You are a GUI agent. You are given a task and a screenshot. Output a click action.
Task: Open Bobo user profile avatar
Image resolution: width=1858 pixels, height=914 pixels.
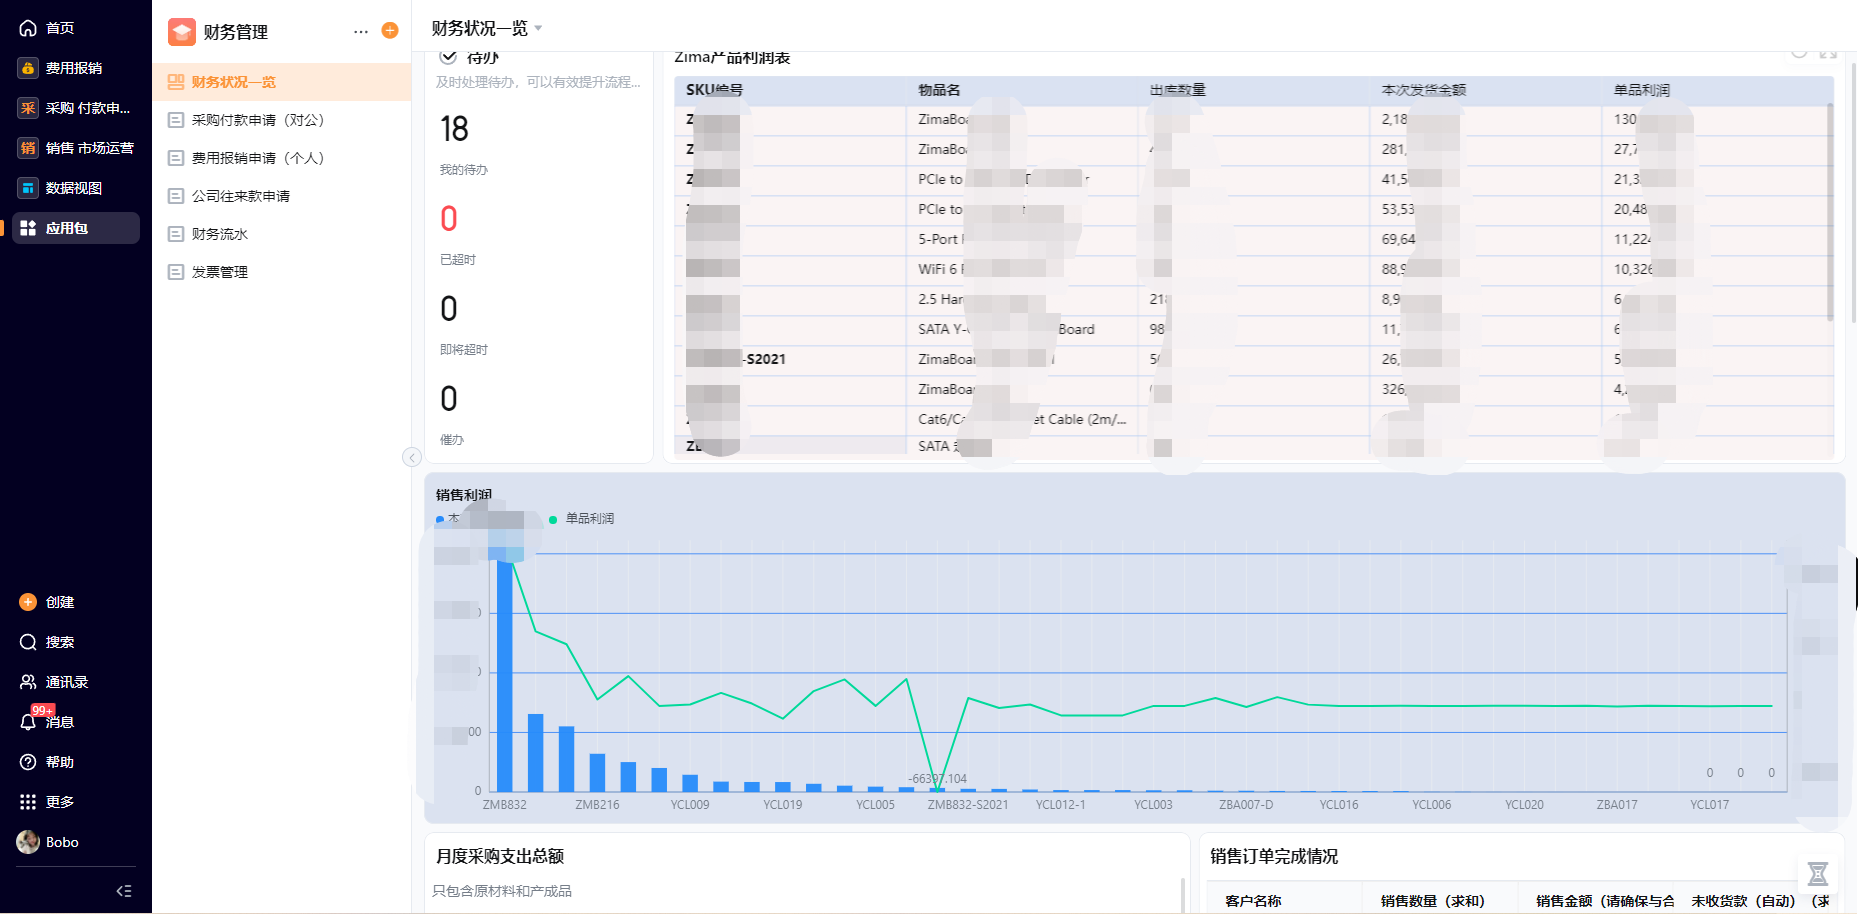click(28, 842)
